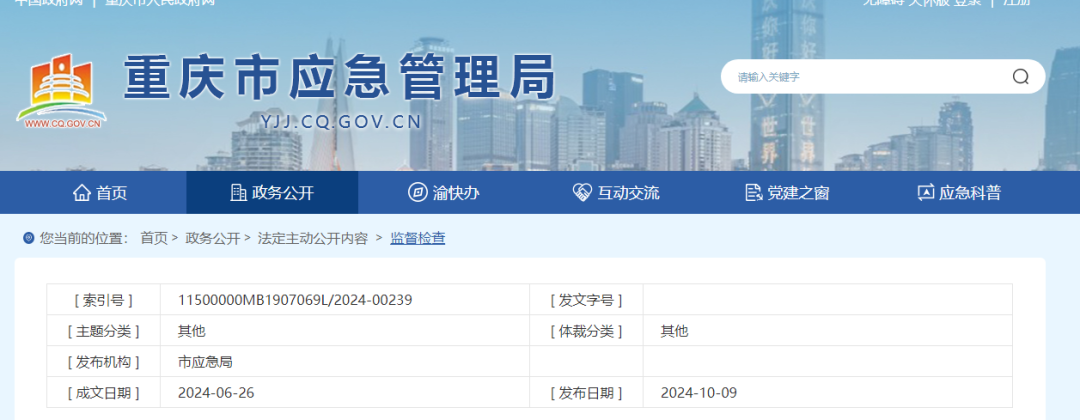This screenshot has width=1080, height=420.
Task: Click the [ 发布日期 ] label cell
Action: click(x=586, y=392)
